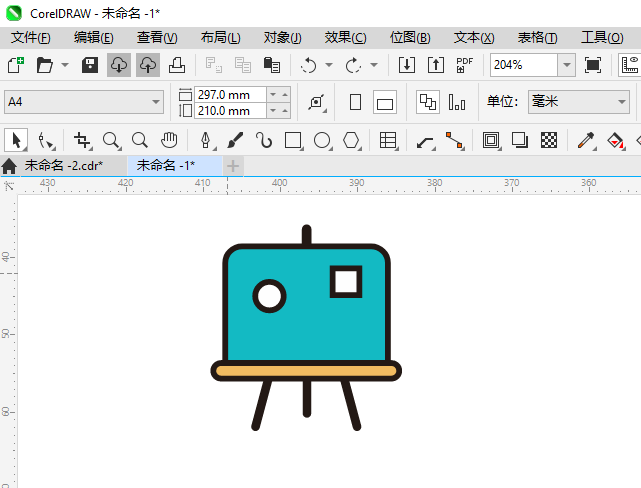Paste using the clipboard icon

tap(272, 65)
